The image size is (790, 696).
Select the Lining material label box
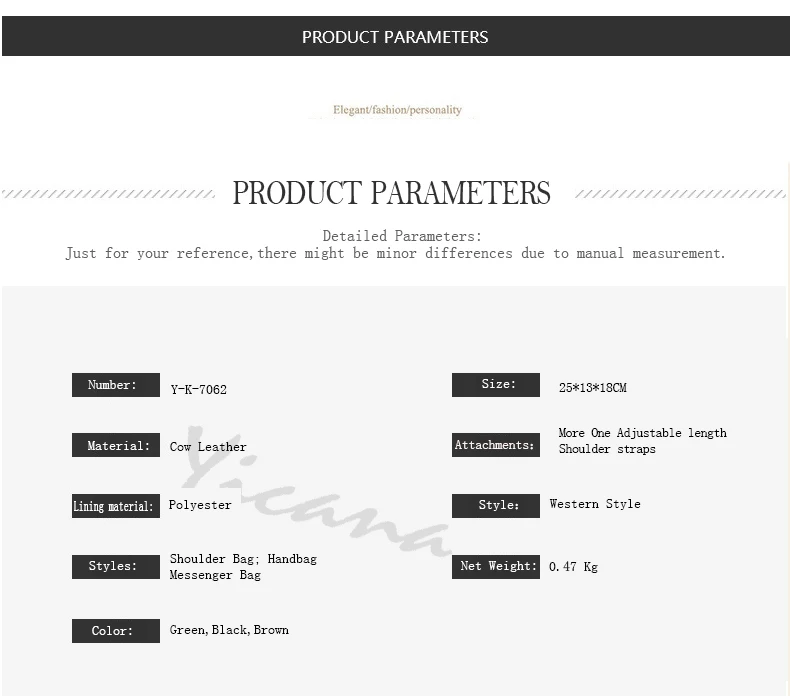click(116, 506)
